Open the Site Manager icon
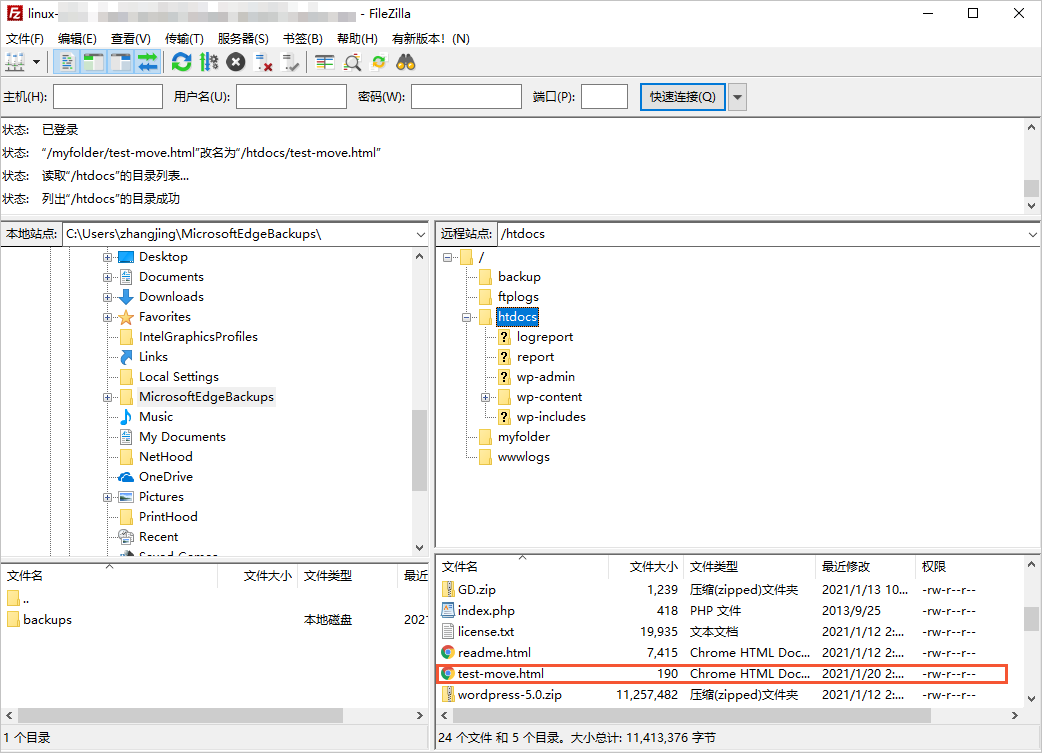The width and height of the screenshot is (1042, 753). pos(15,62)
